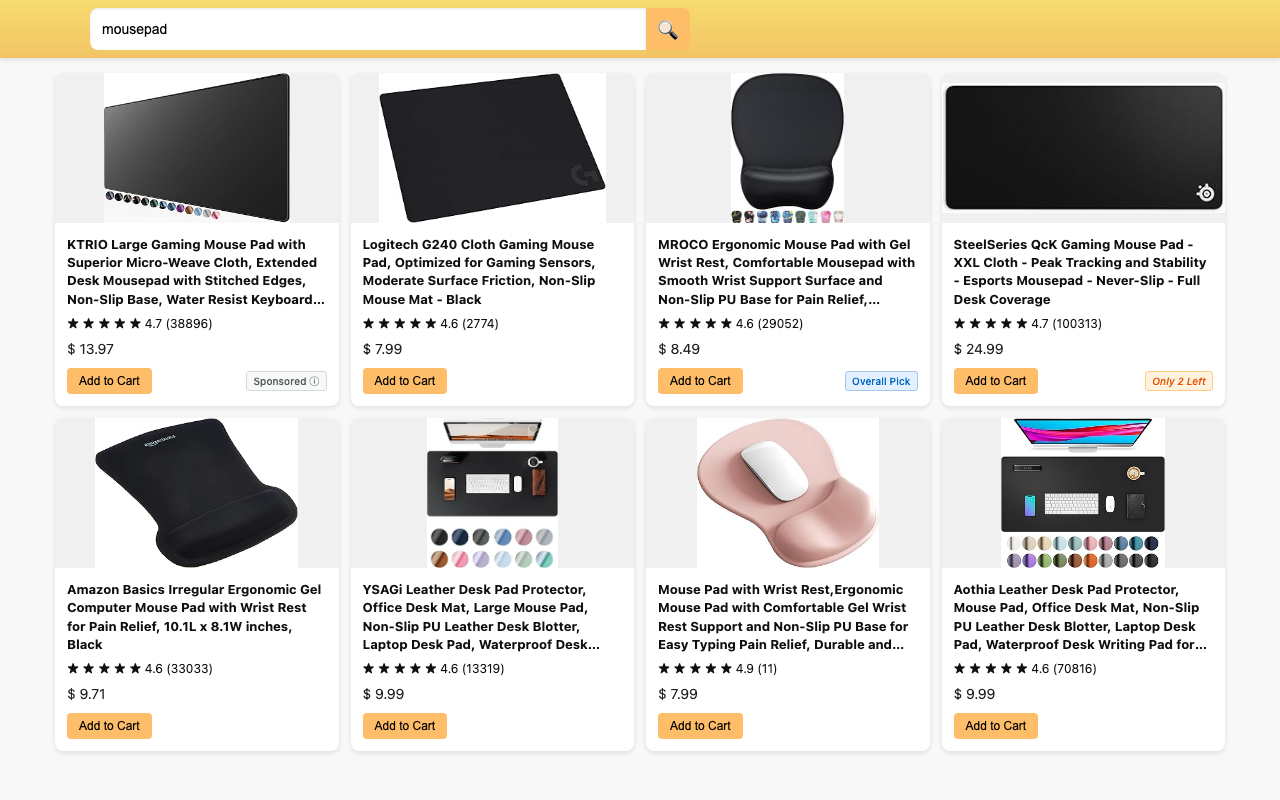Open the YSAGi desk pad color options image
This screenshot has height=800, width=1280.
click(x=492, y=493)
